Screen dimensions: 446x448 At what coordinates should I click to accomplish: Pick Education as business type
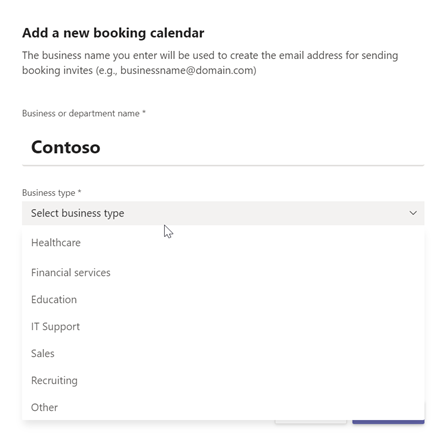(223, 299)
